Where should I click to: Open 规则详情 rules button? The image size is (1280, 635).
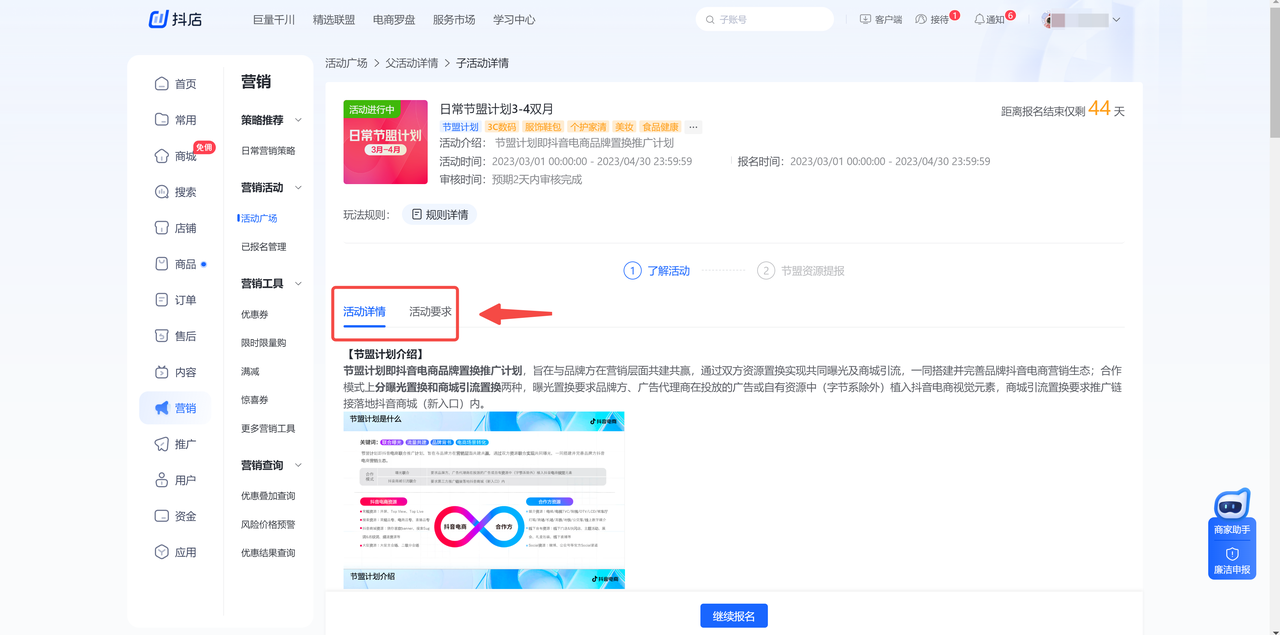coord(439,214)
